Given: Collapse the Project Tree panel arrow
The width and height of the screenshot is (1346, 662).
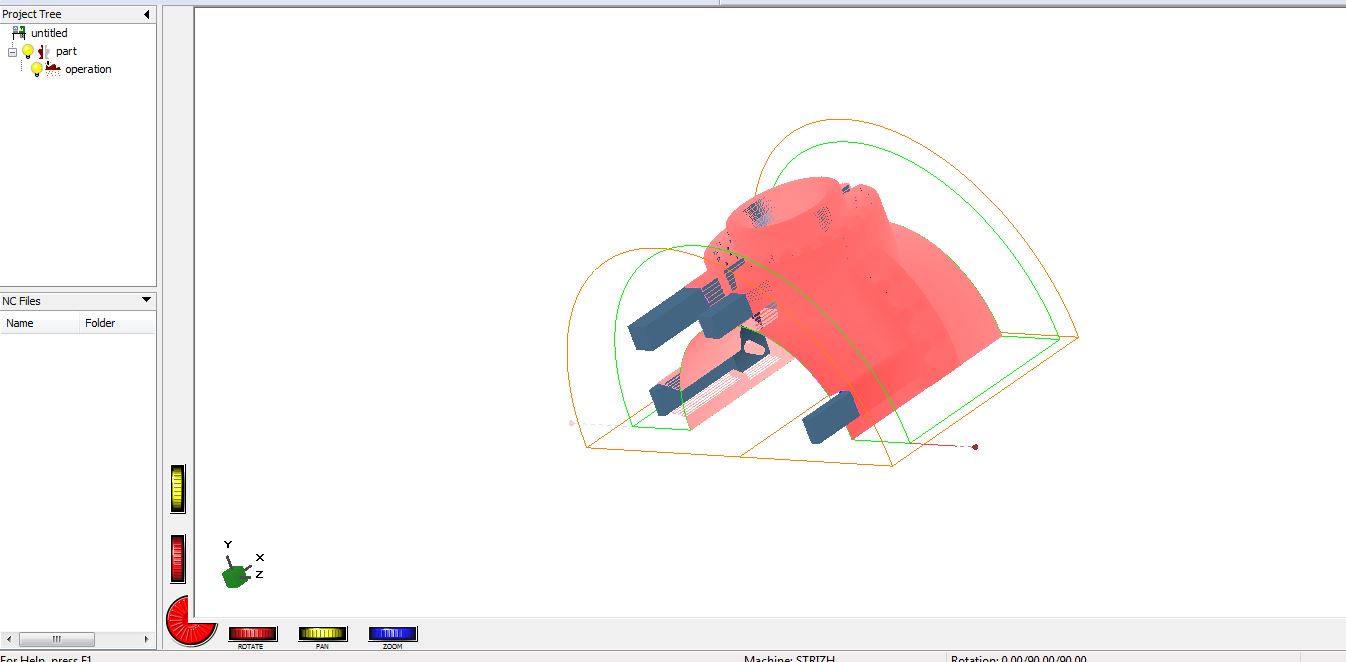Looking at the screenshot, I should click(x=147, y=14).
